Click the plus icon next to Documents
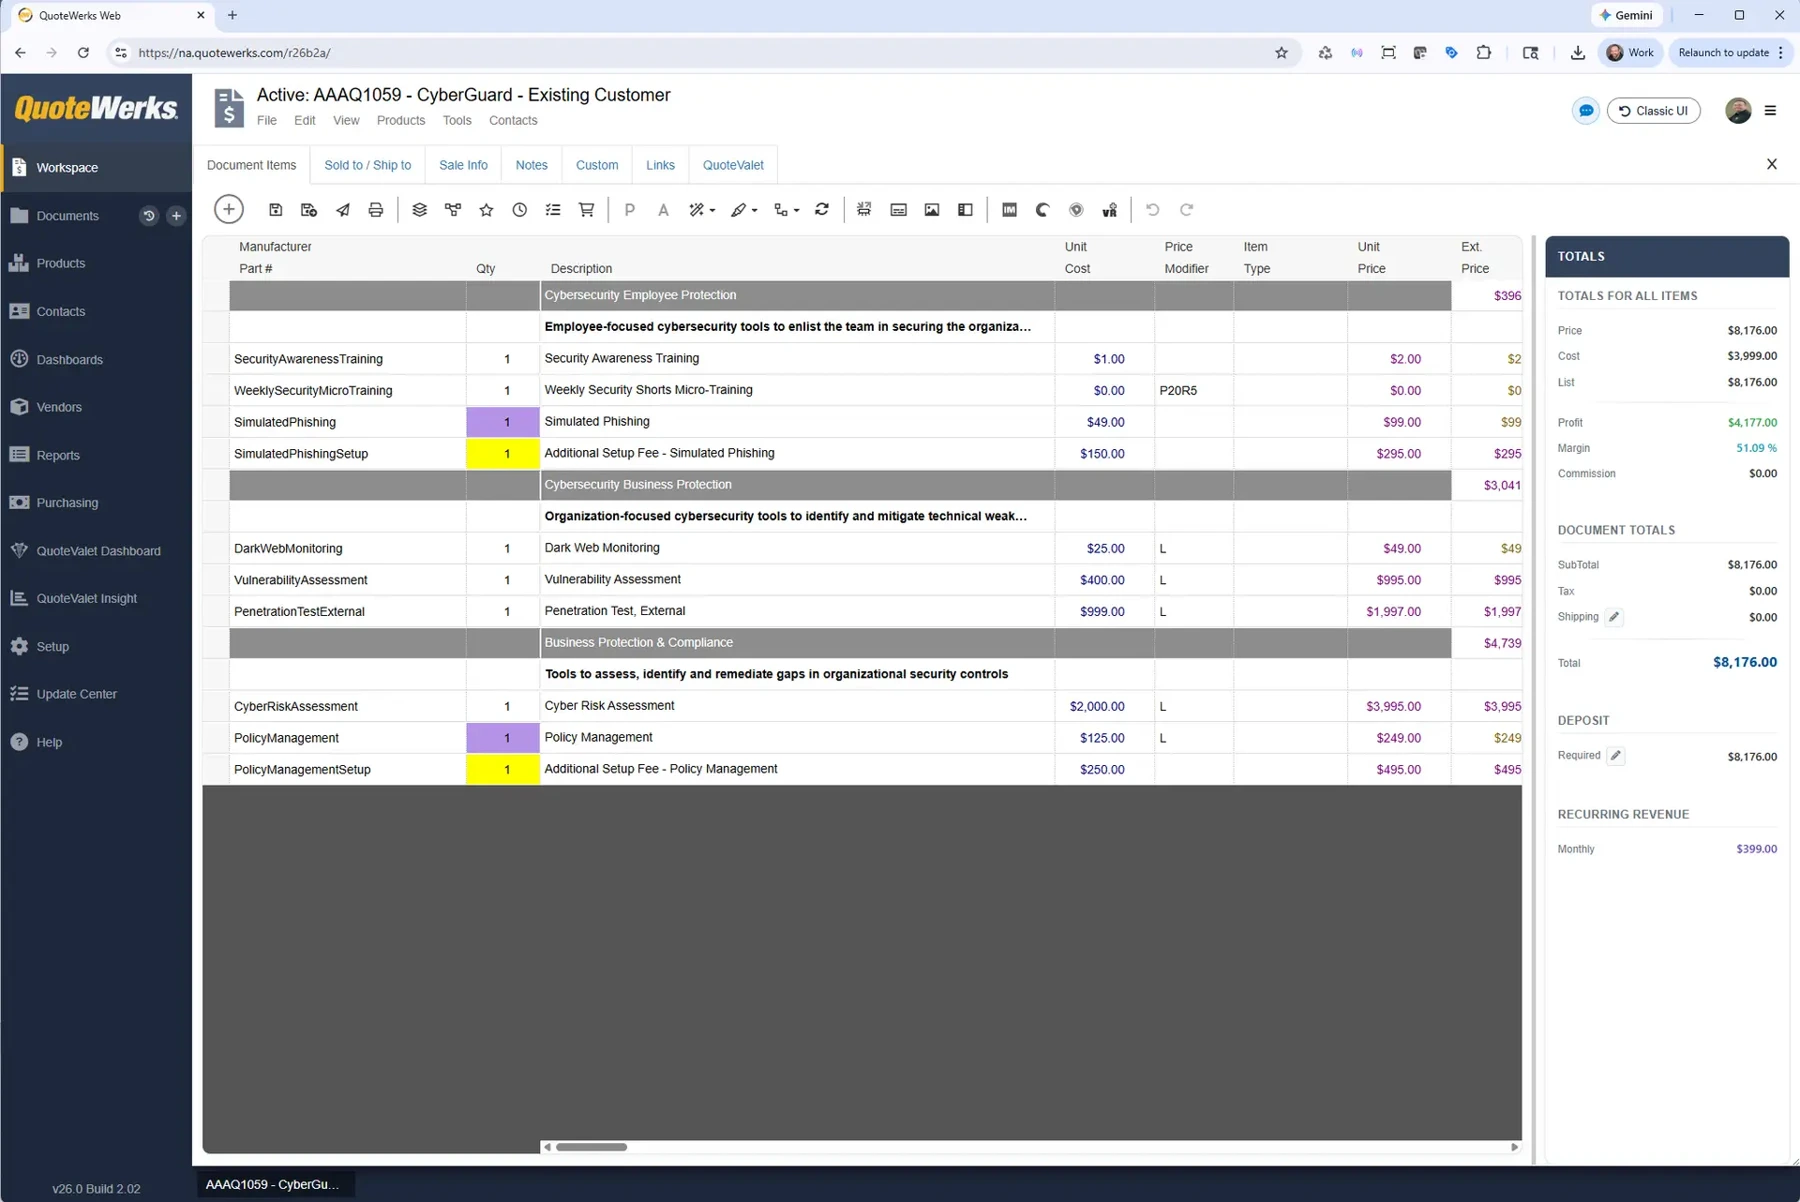Image resolution: width=1800 pixels, height=1202 pixels. coord(176,216)
